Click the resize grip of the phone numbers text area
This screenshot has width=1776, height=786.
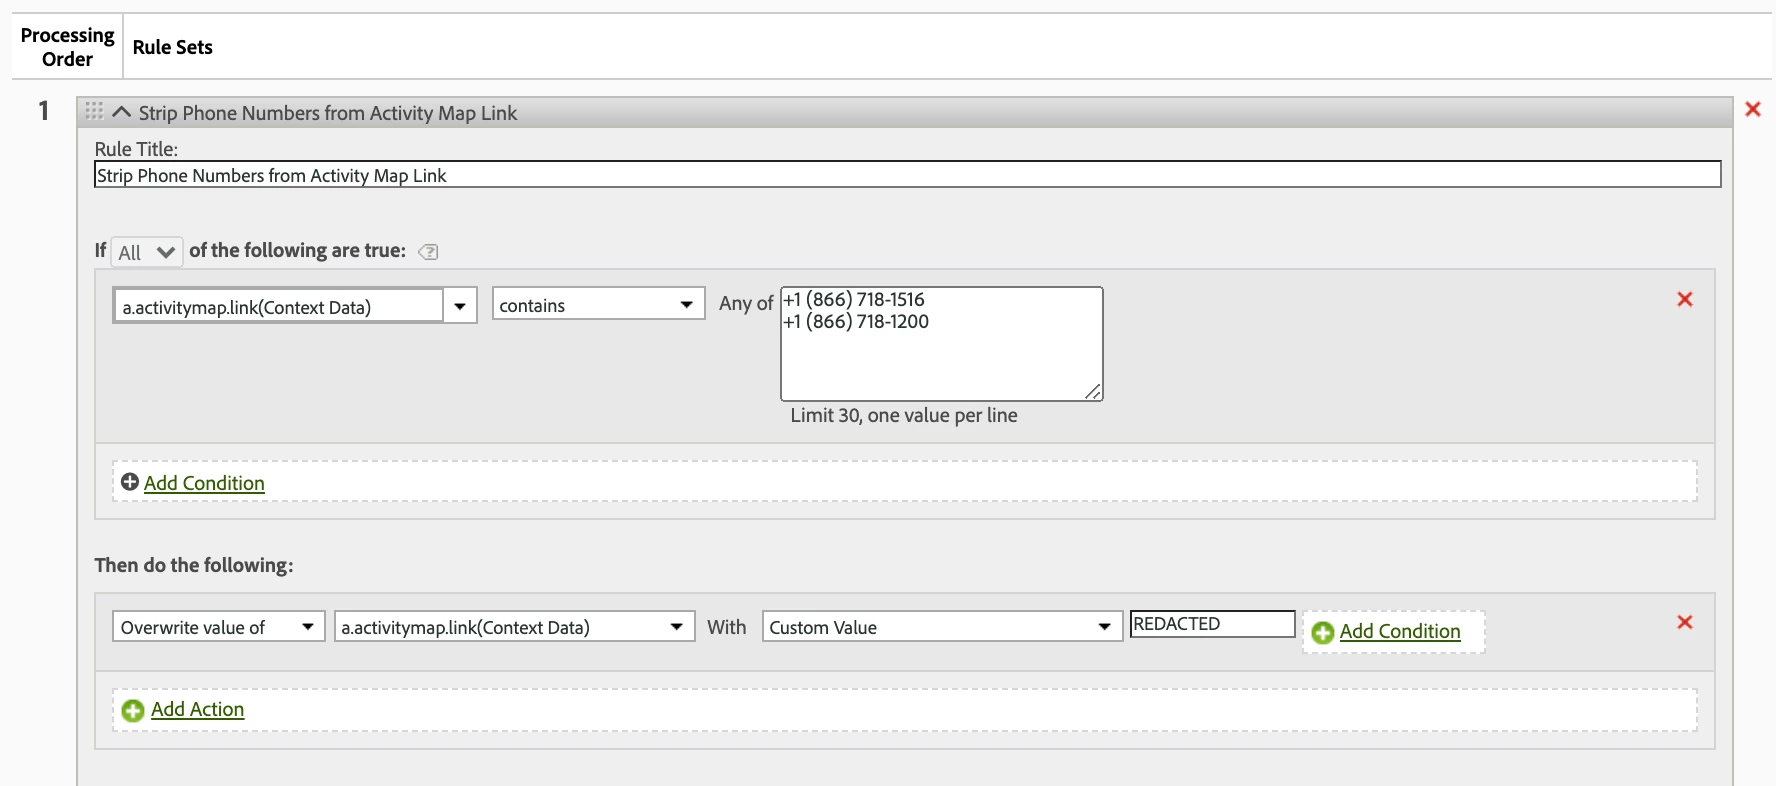(1094, 392)
